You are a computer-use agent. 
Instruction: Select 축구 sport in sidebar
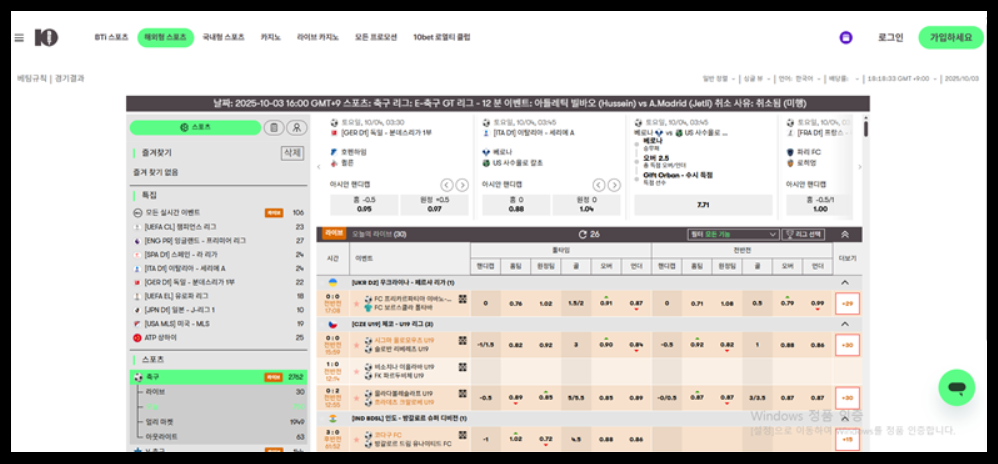pyautogui.click(x=218, y=377)
